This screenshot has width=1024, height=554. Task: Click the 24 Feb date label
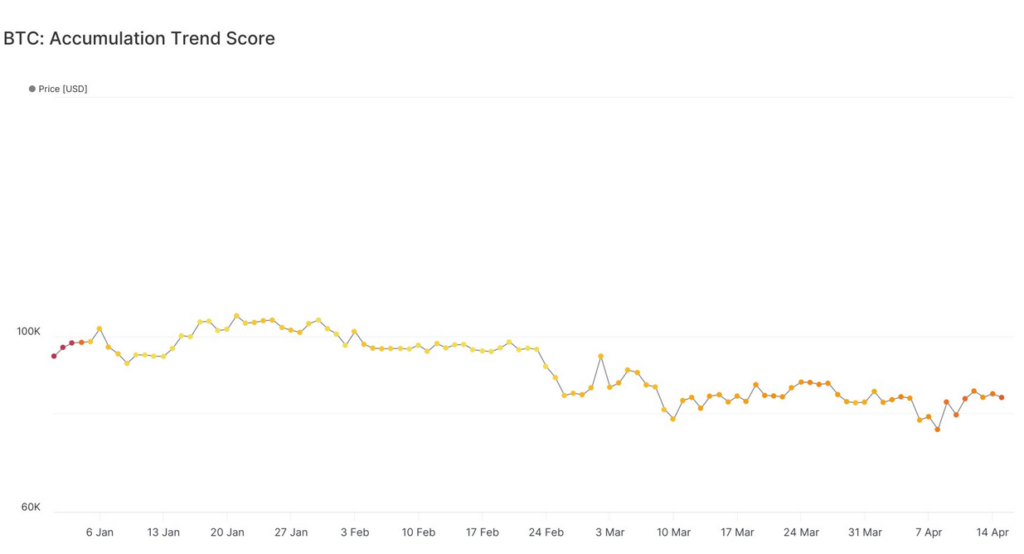(x=546, y=532)
